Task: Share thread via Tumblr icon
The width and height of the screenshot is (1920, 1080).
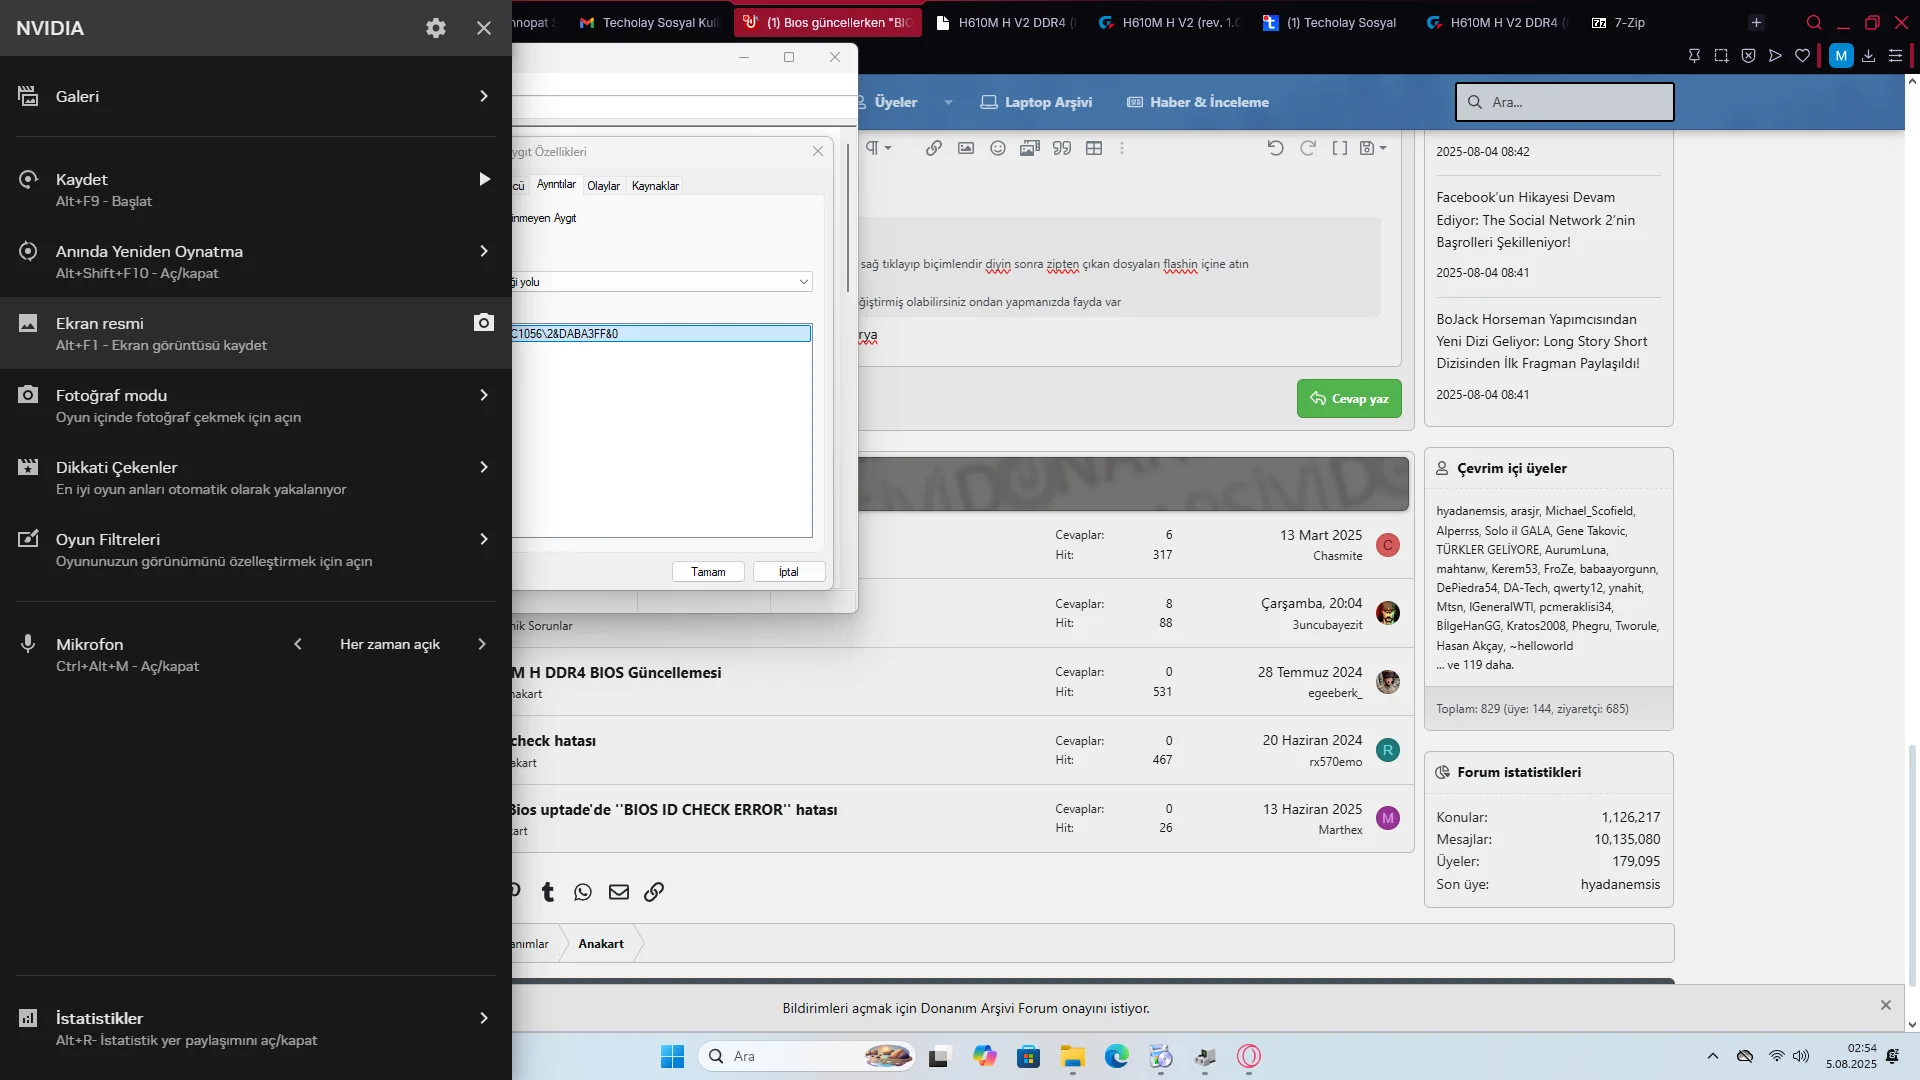Action: tap(548, 892)
